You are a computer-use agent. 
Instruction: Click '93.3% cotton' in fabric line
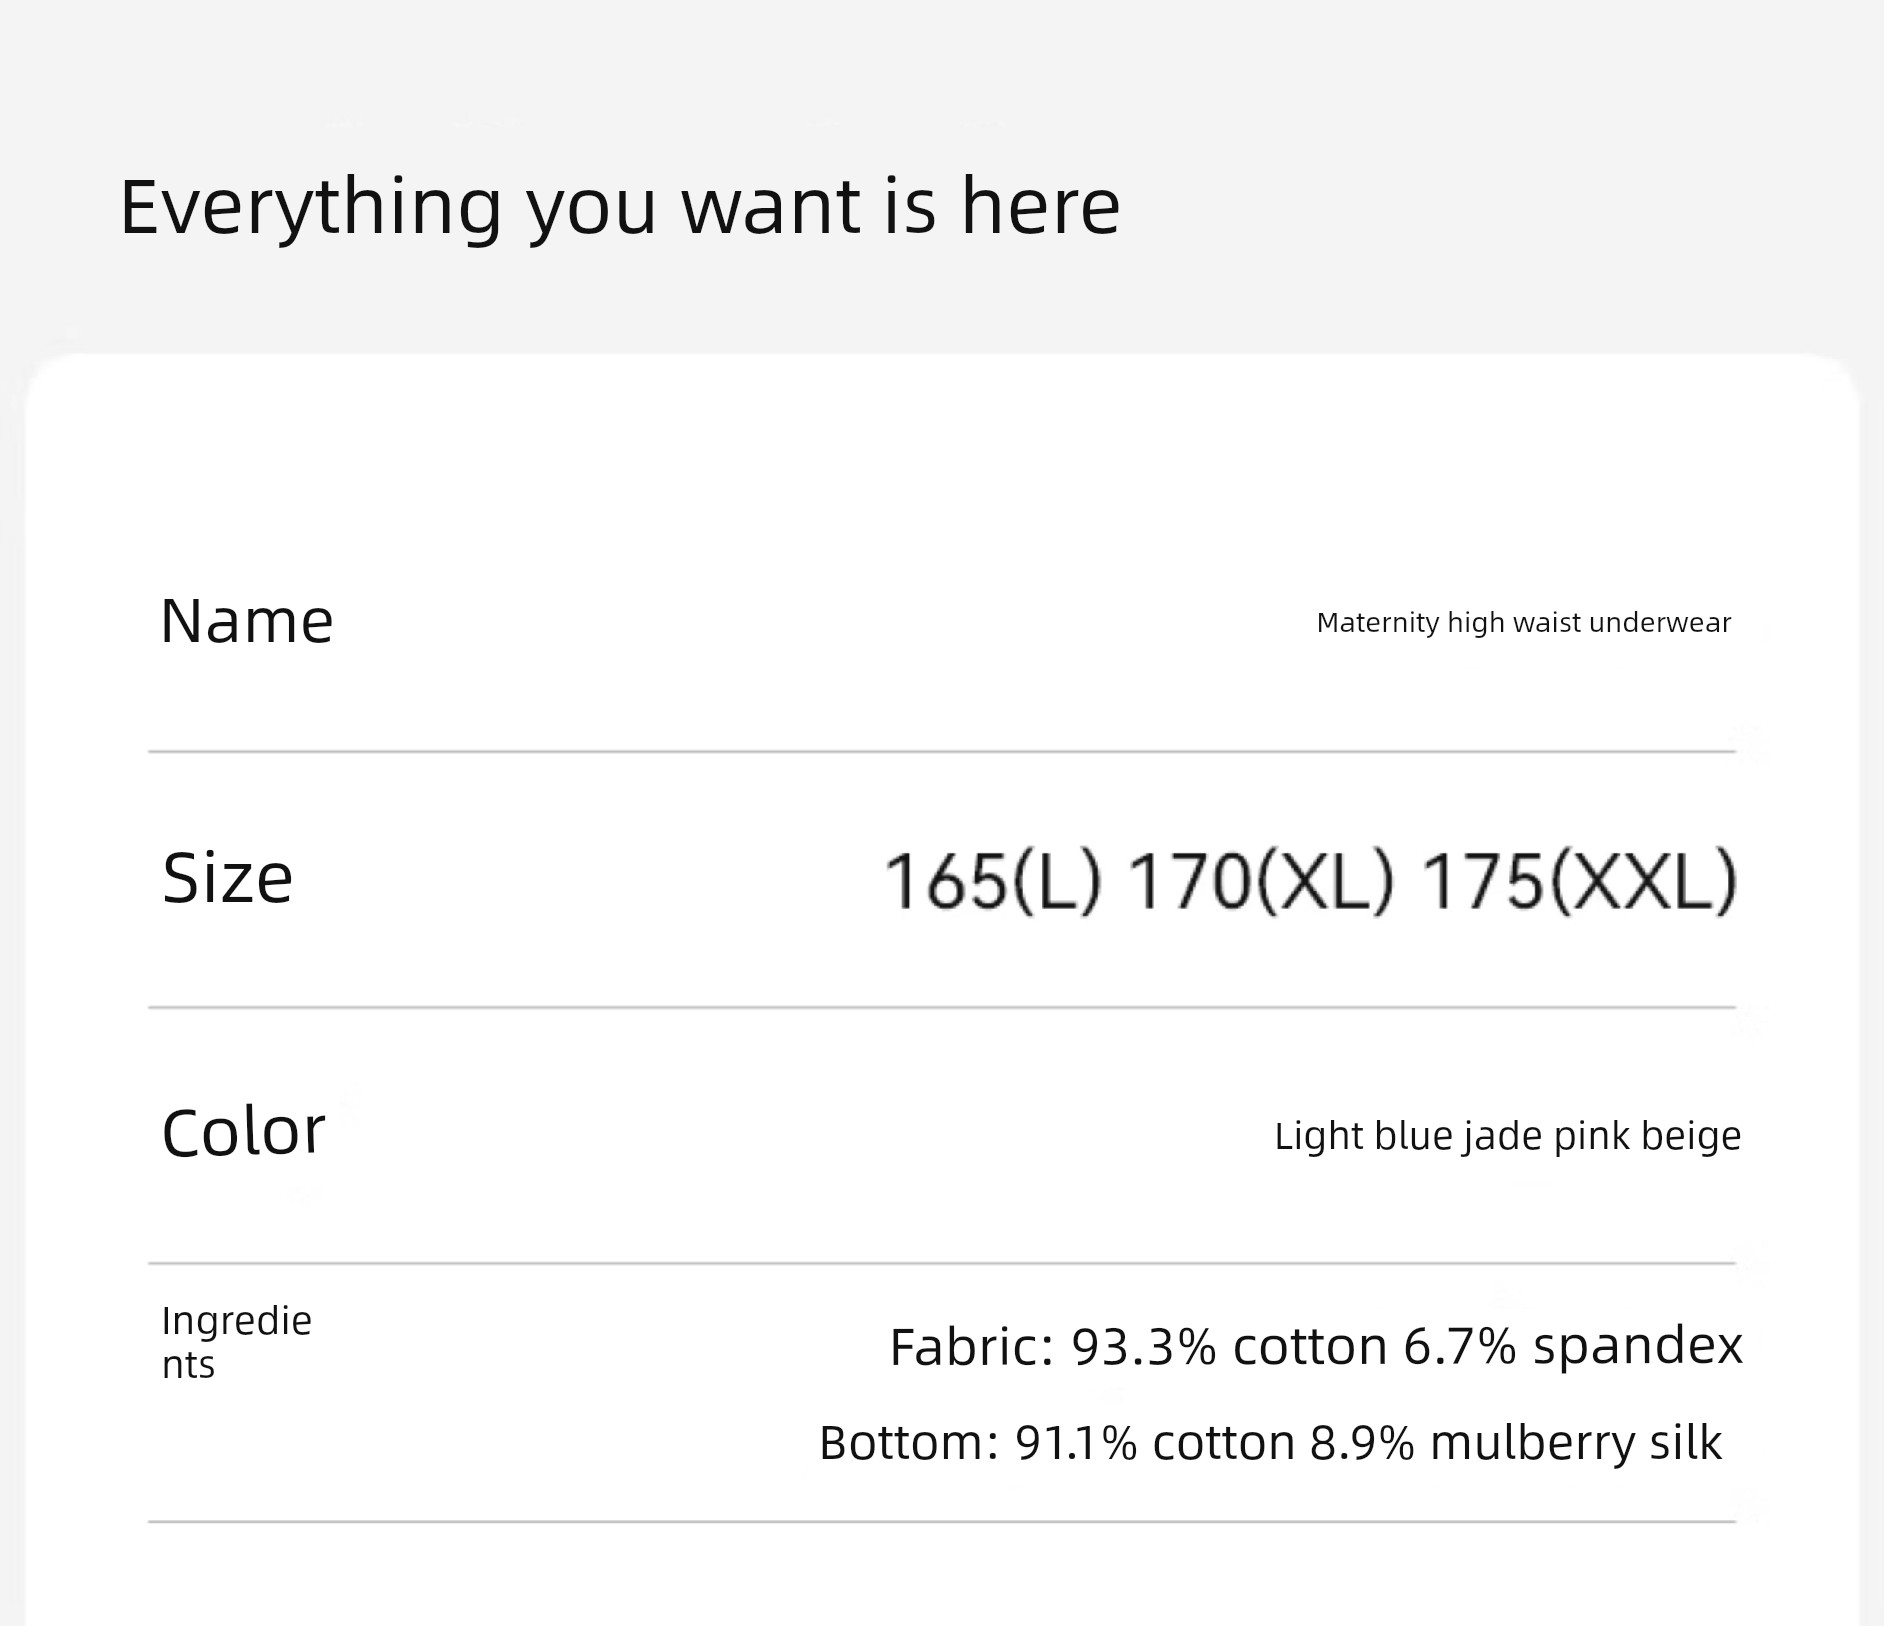1230,1346
